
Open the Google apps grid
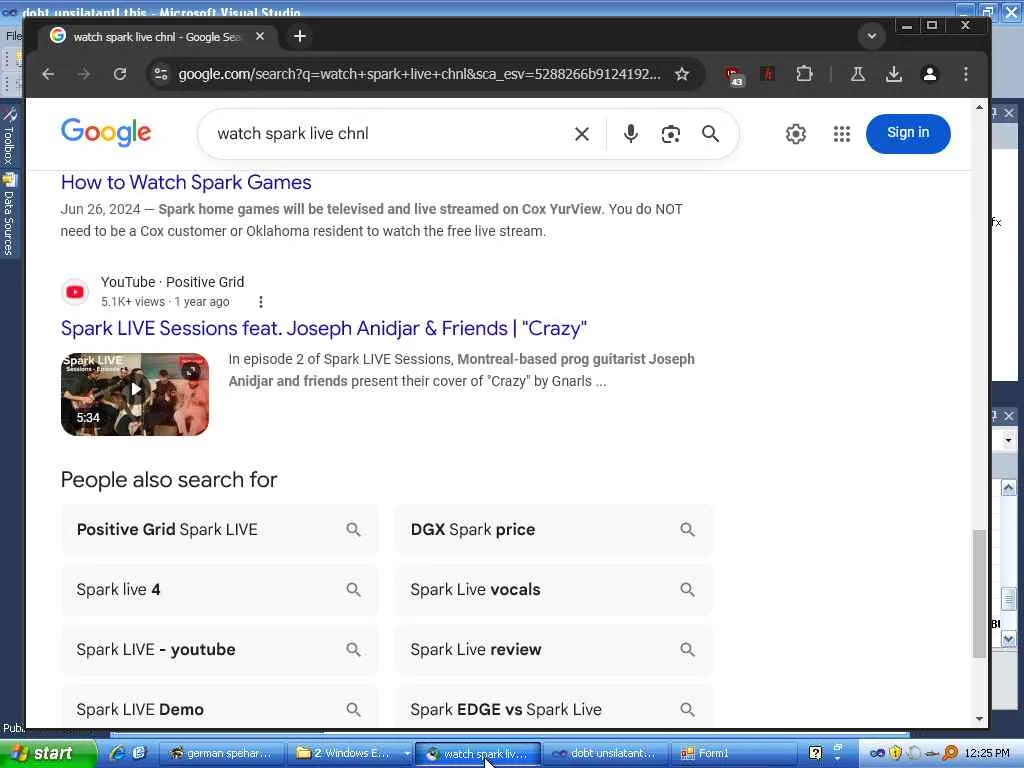[841, 134]
